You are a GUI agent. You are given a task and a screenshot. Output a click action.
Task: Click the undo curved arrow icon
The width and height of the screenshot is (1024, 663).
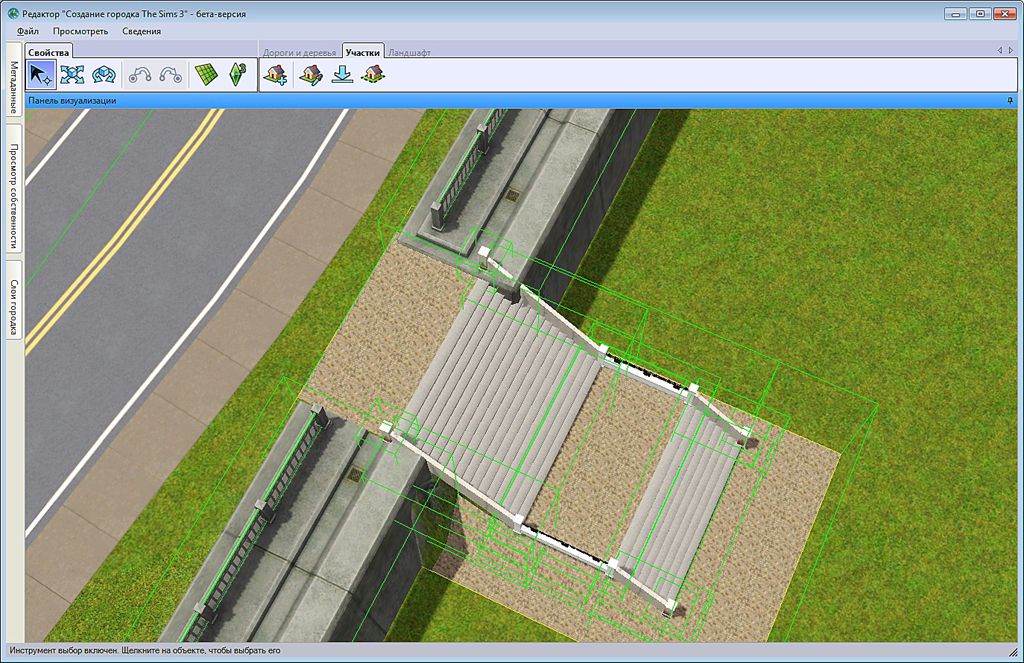tap(140, 74)
